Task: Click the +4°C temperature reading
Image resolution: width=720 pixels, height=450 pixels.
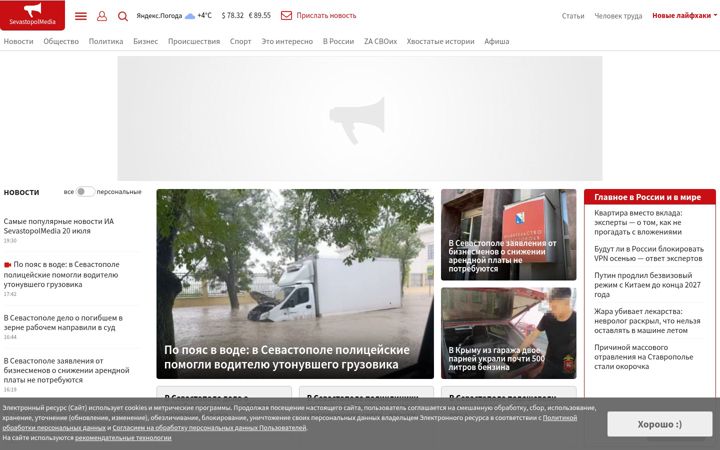Action: [204, 16]
